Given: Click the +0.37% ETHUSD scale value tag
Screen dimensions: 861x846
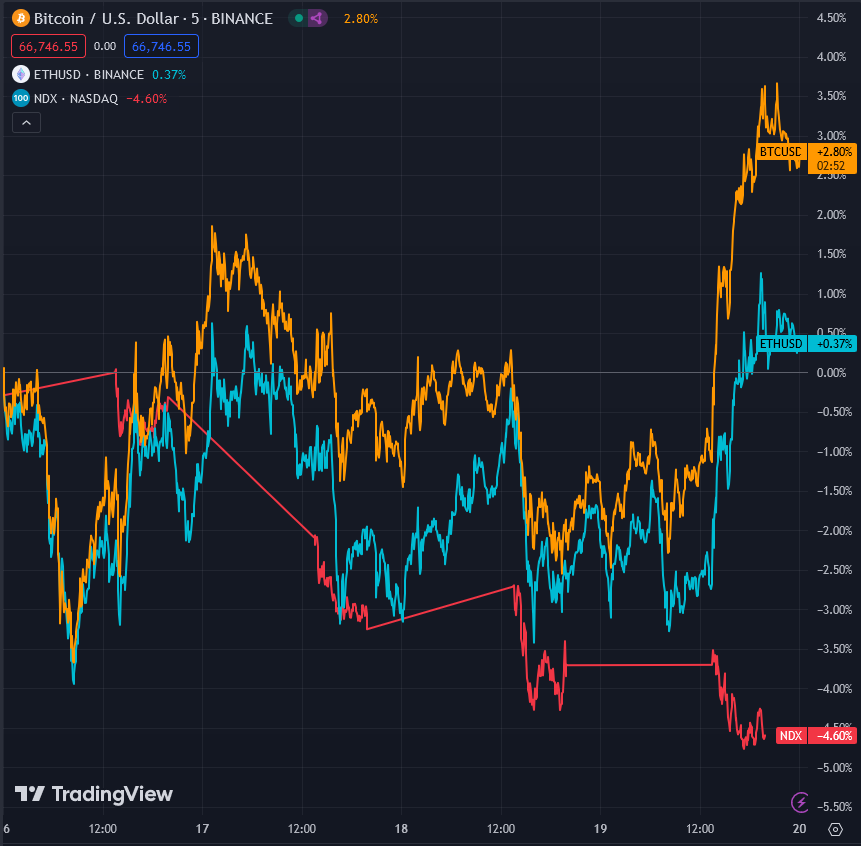Looking at the screenshot, I should click(834, 344).
